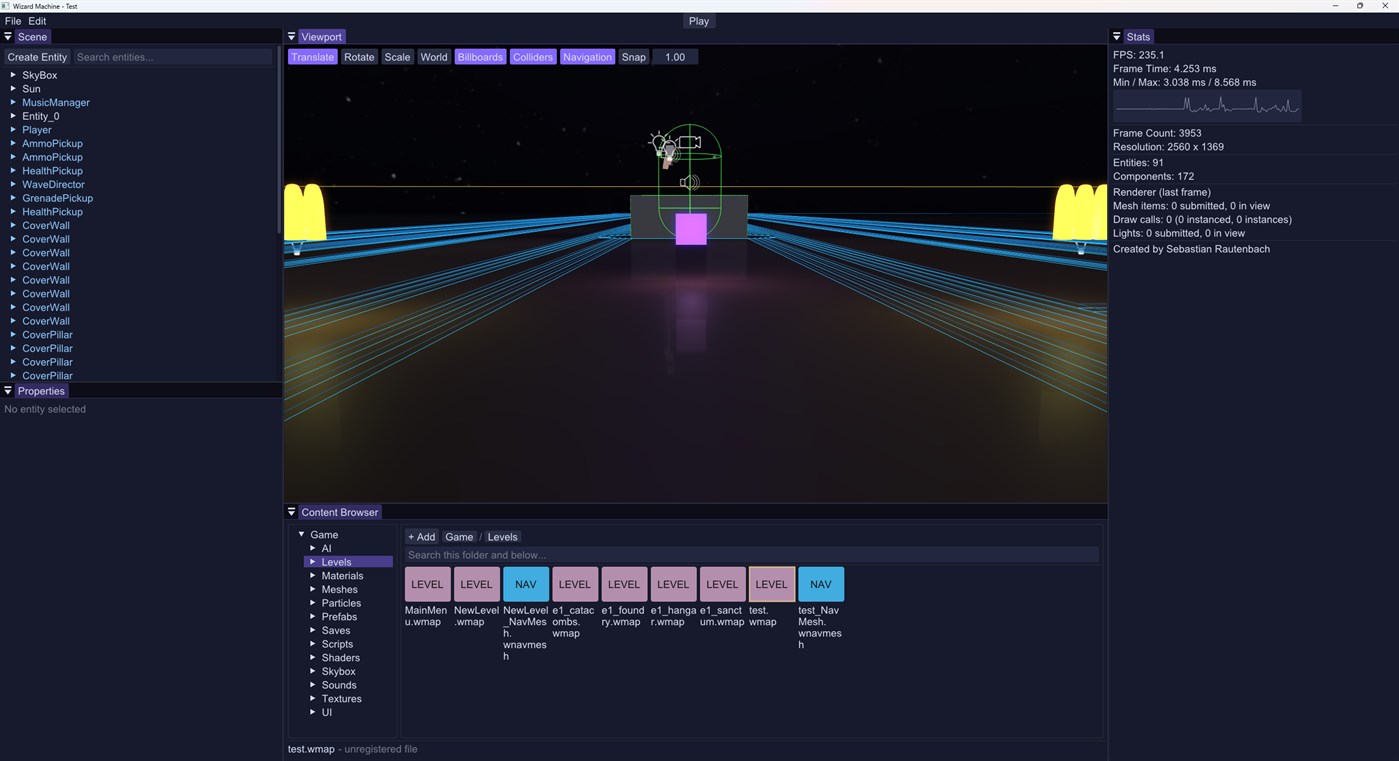
Task: Click the Create Entity button
Action: [37, 57]
